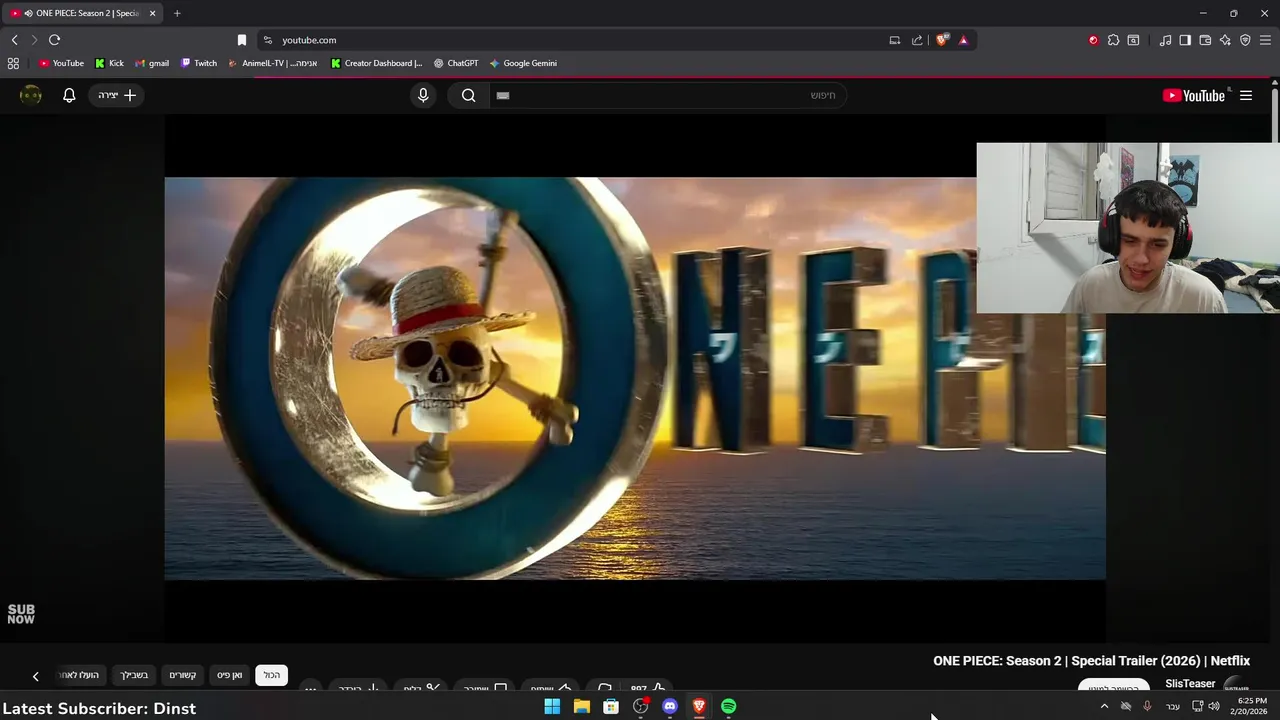Open Discord from the taskbar
Screen dimensions: 1280x720
(670, 707)
